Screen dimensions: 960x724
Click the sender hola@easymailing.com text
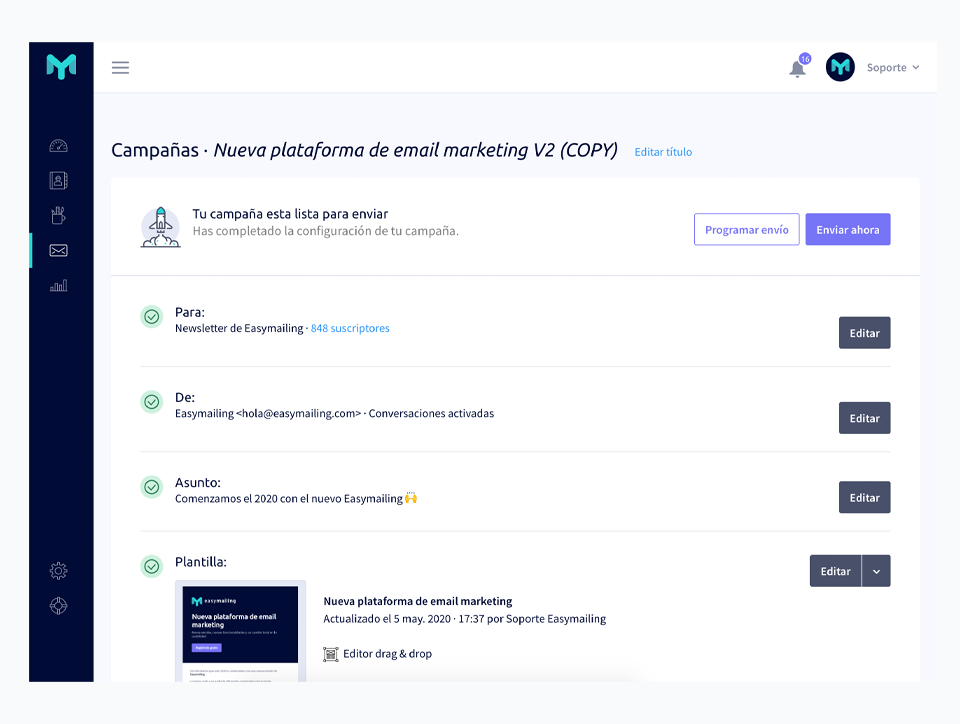[x=298, y=413]
